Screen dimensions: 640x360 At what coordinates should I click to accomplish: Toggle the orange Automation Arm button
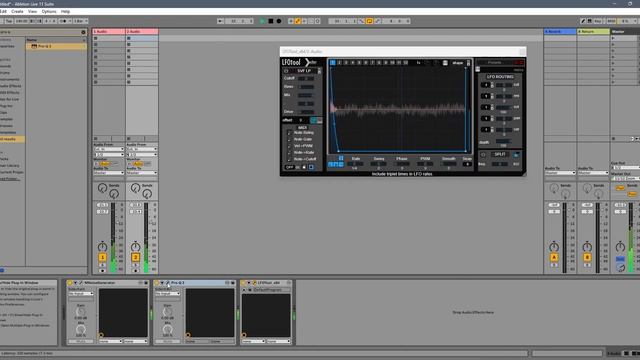(298, 21)
